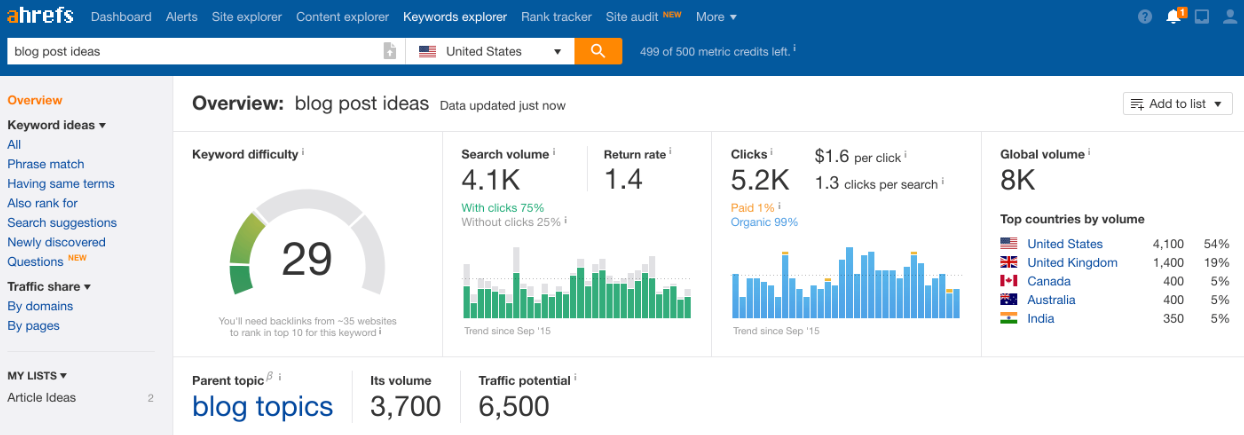Click the United Kingdom country link
The width and height of the screenshot is (1244, 435).
point(1072,262)
